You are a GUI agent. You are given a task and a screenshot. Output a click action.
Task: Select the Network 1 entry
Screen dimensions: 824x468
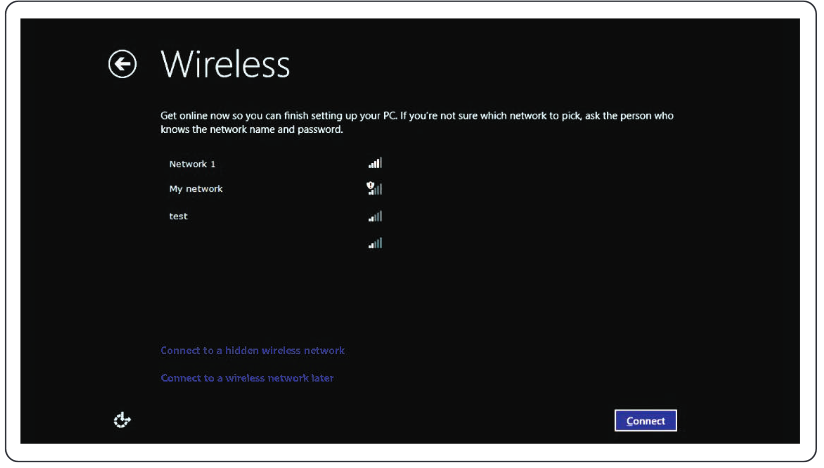(x=192, y=163)
